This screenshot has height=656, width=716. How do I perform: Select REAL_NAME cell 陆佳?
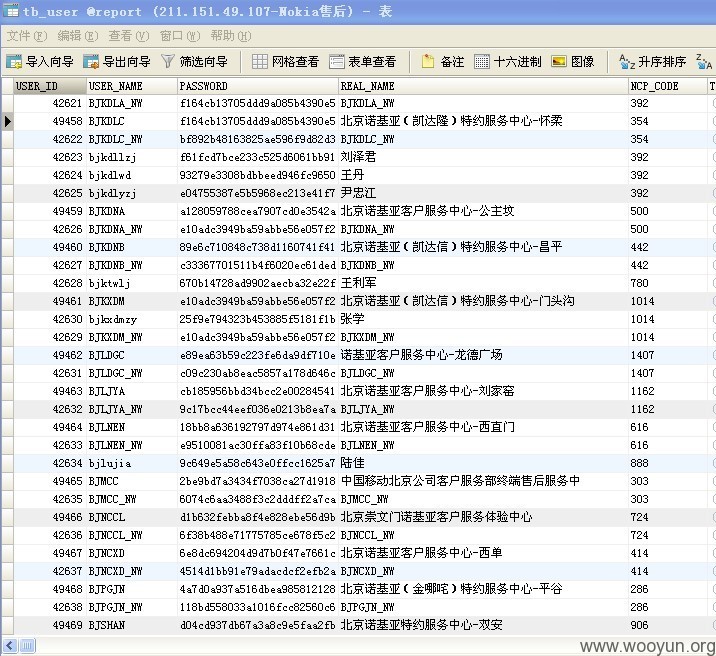point(483,463)
